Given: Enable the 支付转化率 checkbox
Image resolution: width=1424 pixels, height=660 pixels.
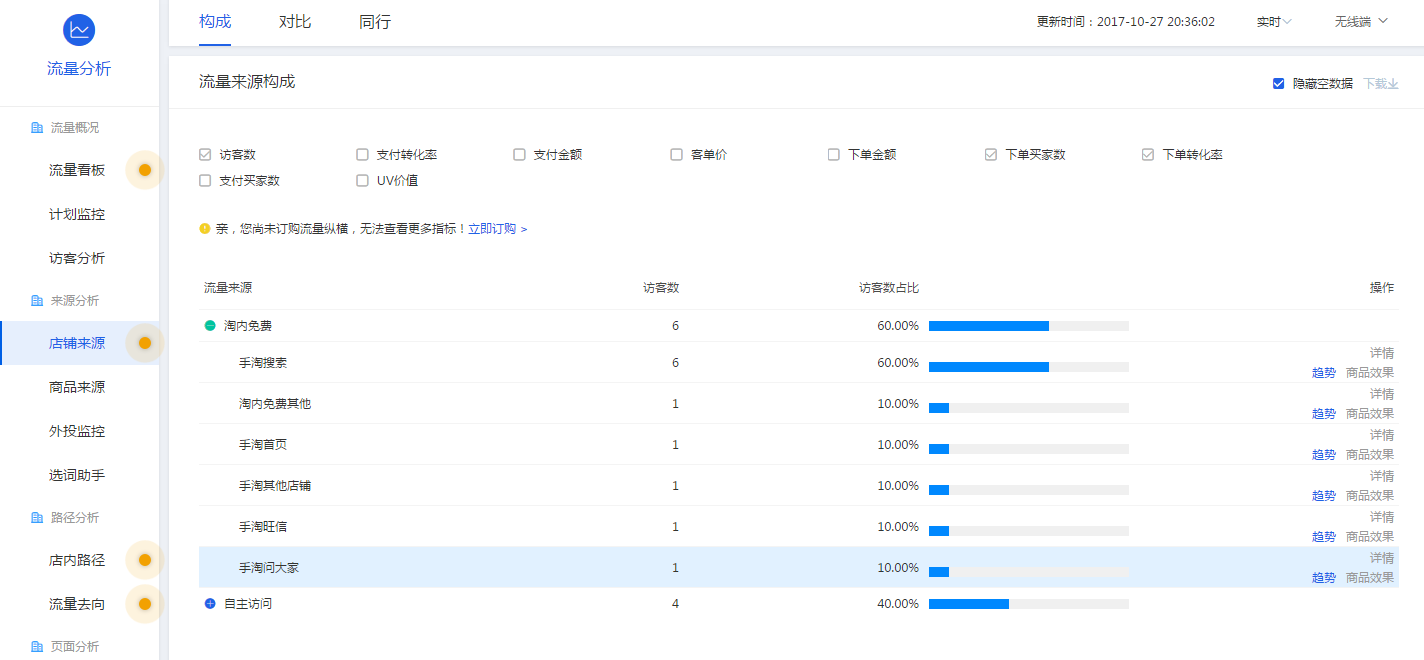Looking at the screenshot, I should point(362,155).
